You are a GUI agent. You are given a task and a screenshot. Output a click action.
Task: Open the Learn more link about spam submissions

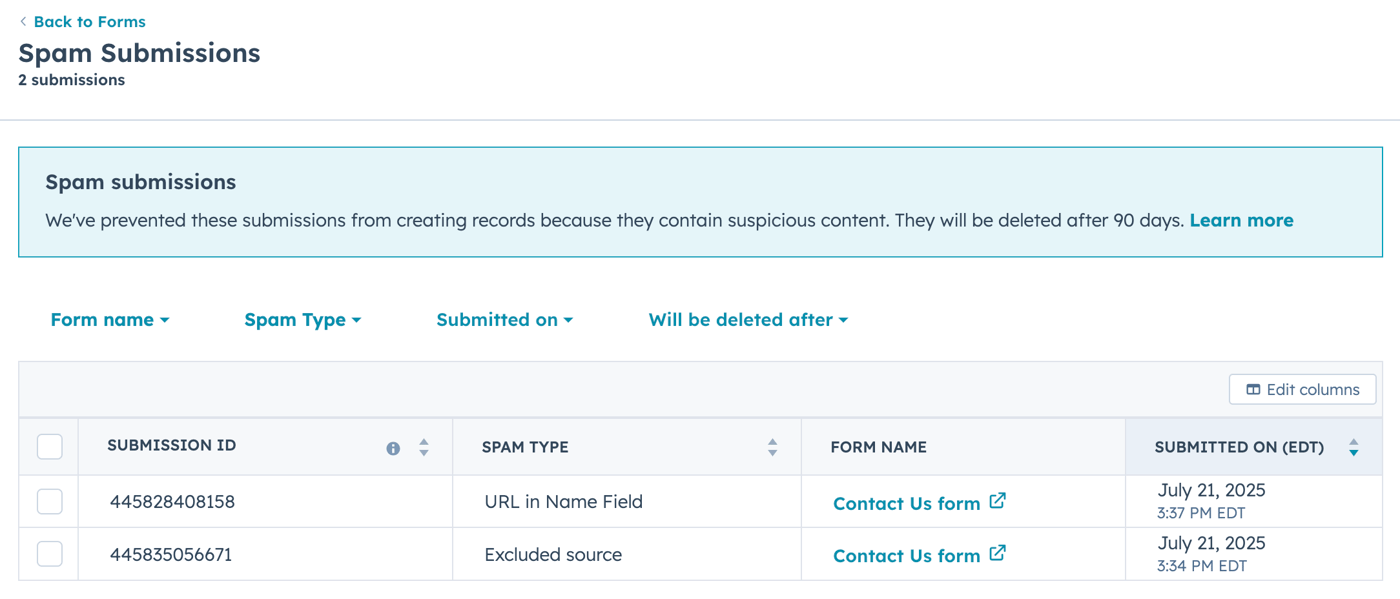(x=1241, y=220)
